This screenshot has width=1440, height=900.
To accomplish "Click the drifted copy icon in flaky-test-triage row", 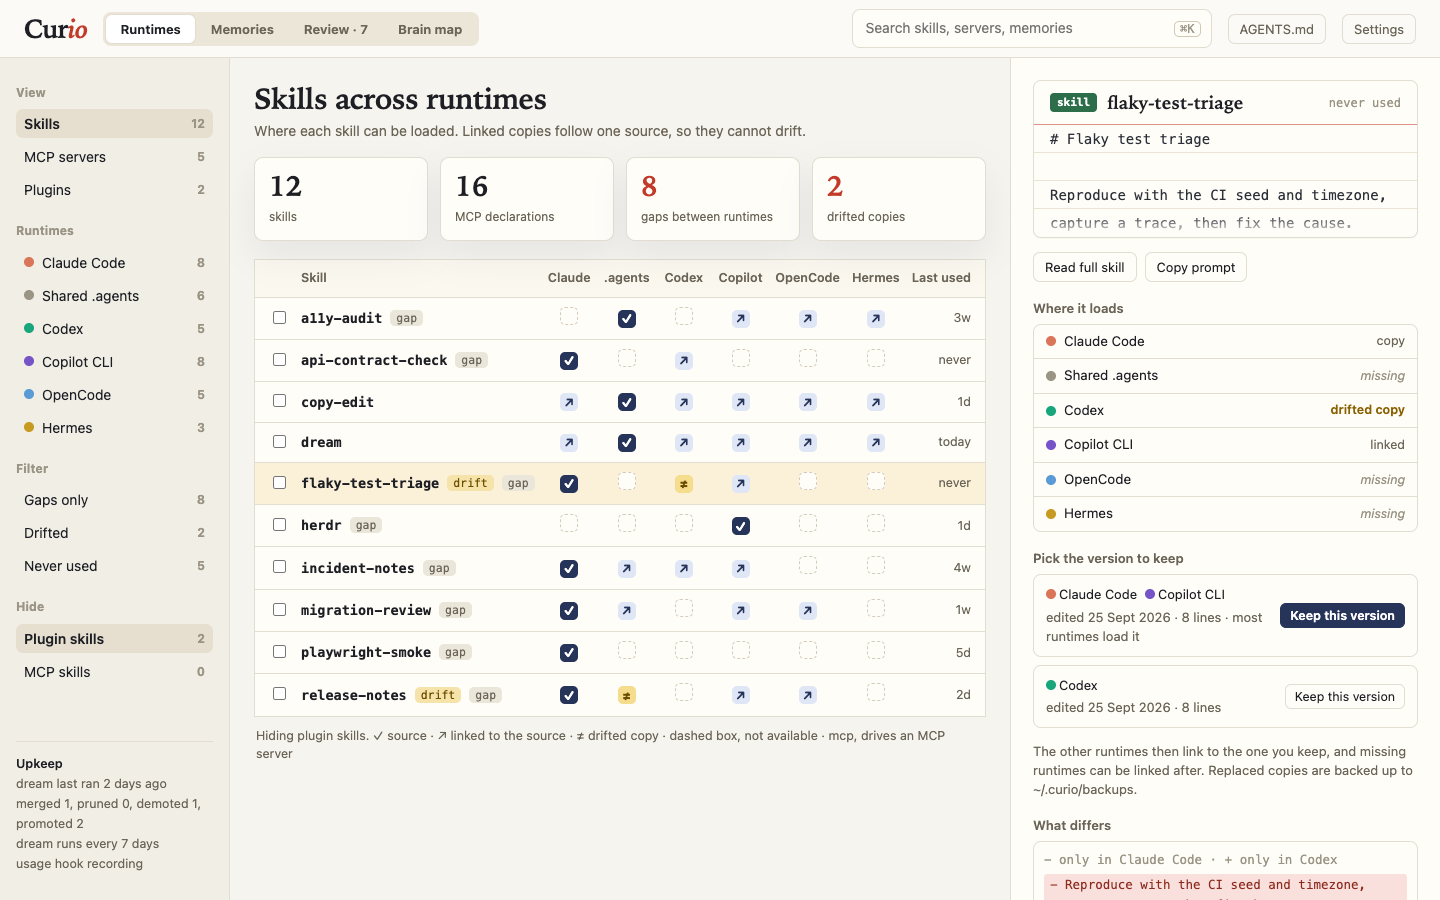I will tap(684, 484).
